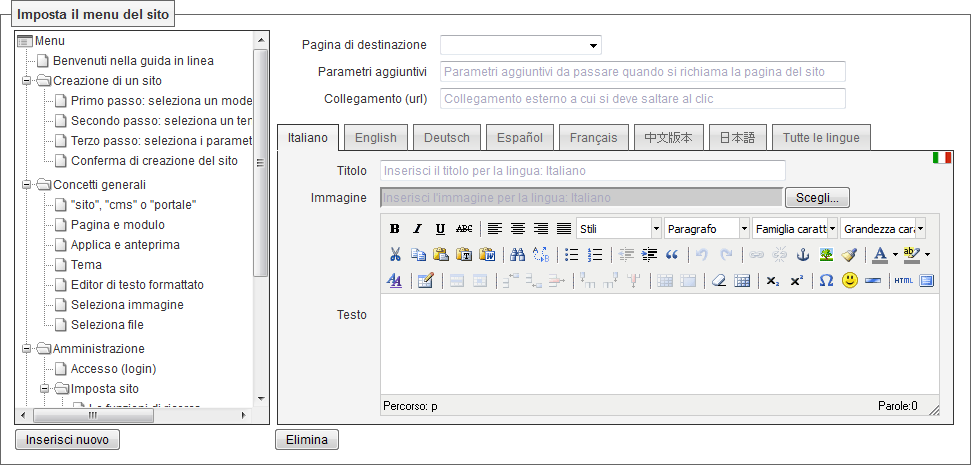Click the Inserisci nuovo button

[x=67, y=440]
